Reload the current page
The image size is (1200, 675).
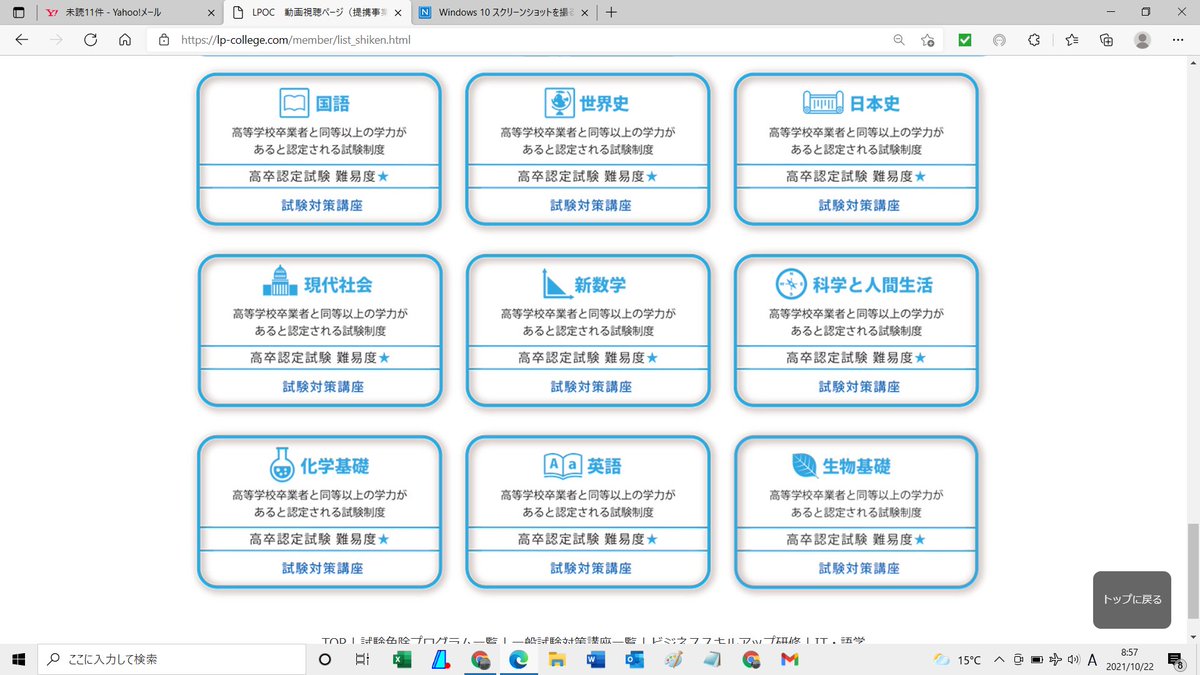tap(91, 40)
